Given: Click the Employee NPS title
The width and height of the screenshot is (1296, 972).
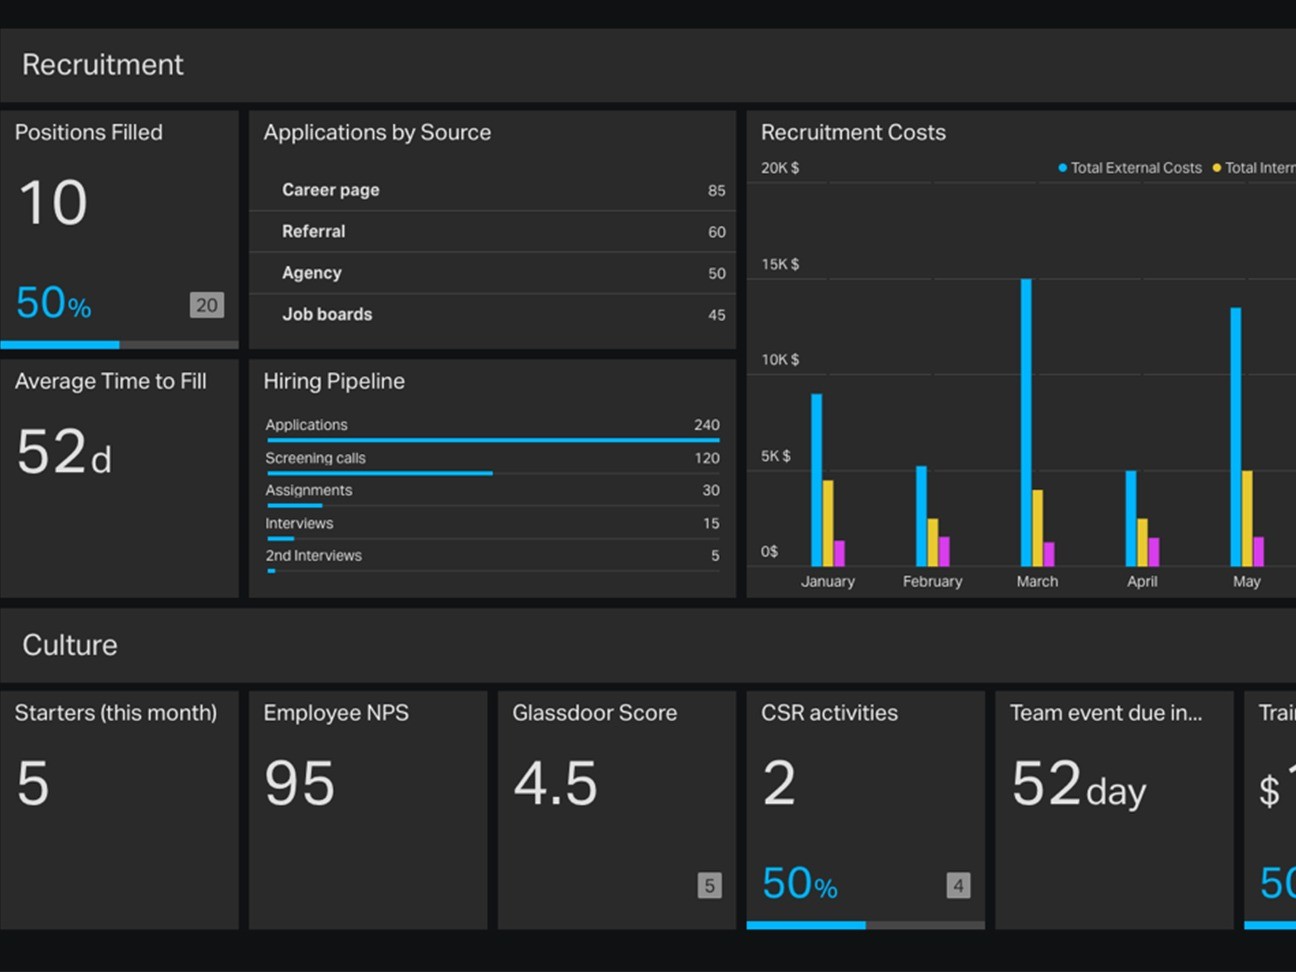Looking at the screenshot, I should coord(336,713).
